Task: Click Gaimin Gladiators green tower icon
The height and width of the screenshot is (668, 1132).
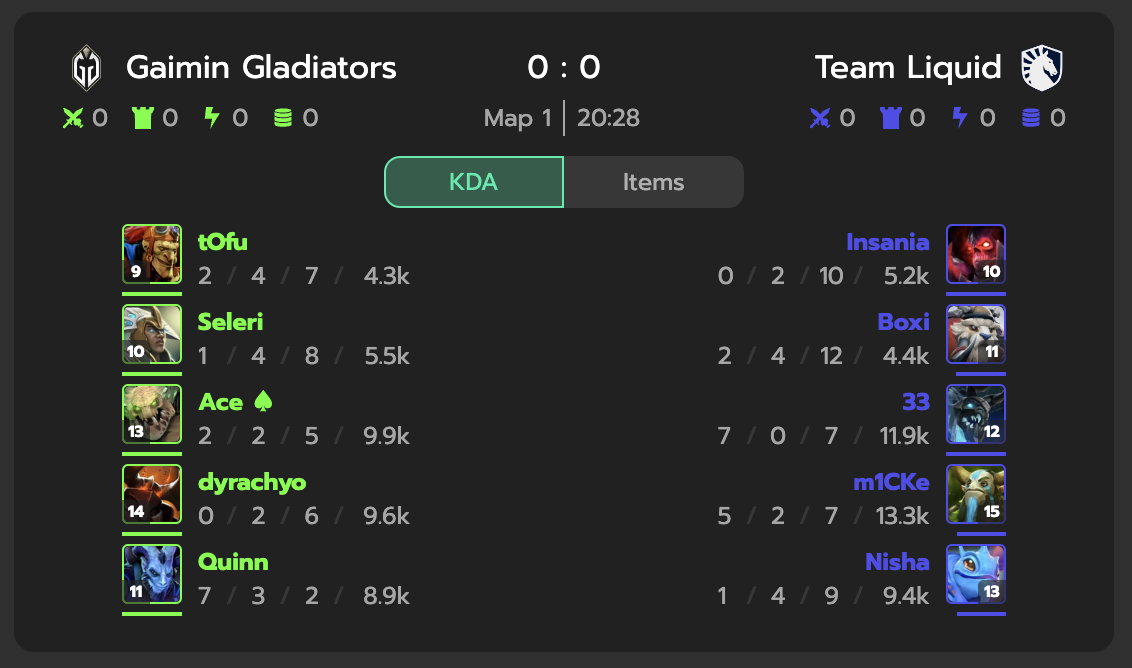Action: (142, 118)
